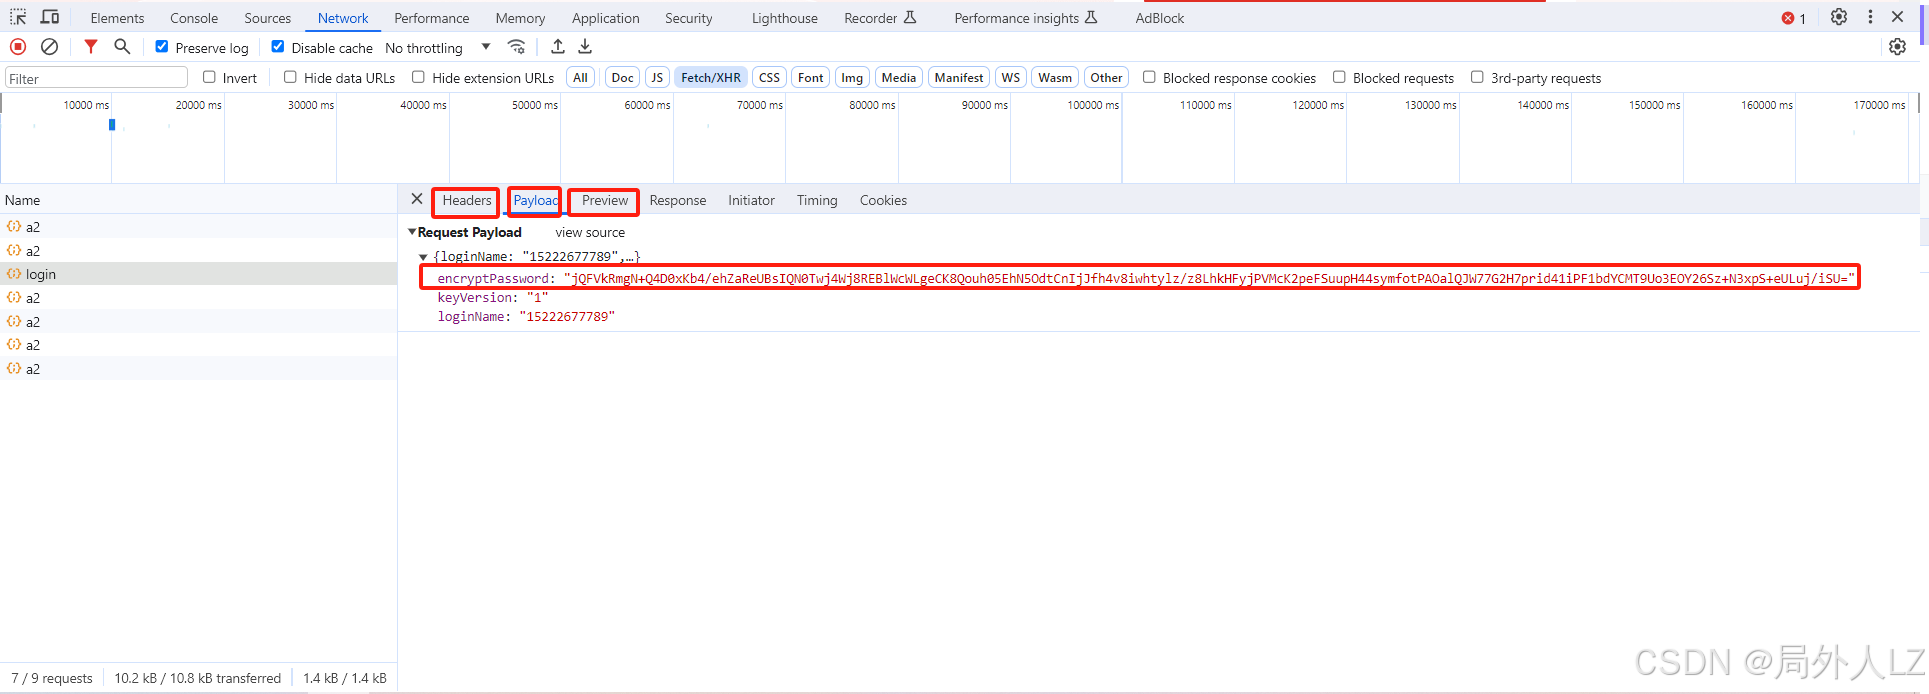Open the Recorder panel

tap(880, 18)
